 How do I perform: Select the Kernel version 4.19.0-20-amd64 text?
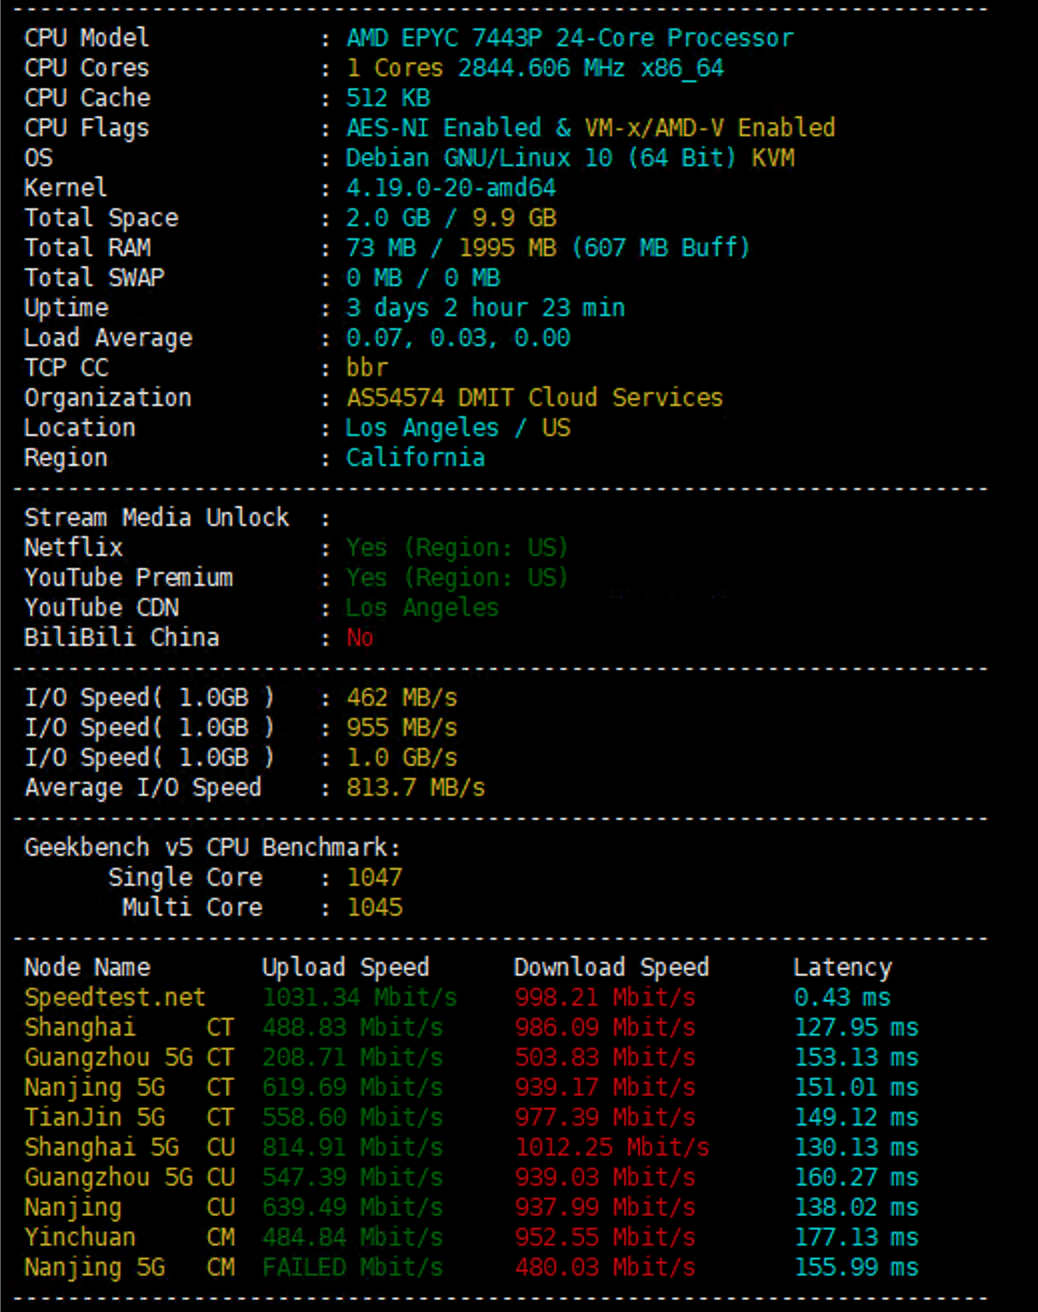pyautogui.click(x=450, y=188)
